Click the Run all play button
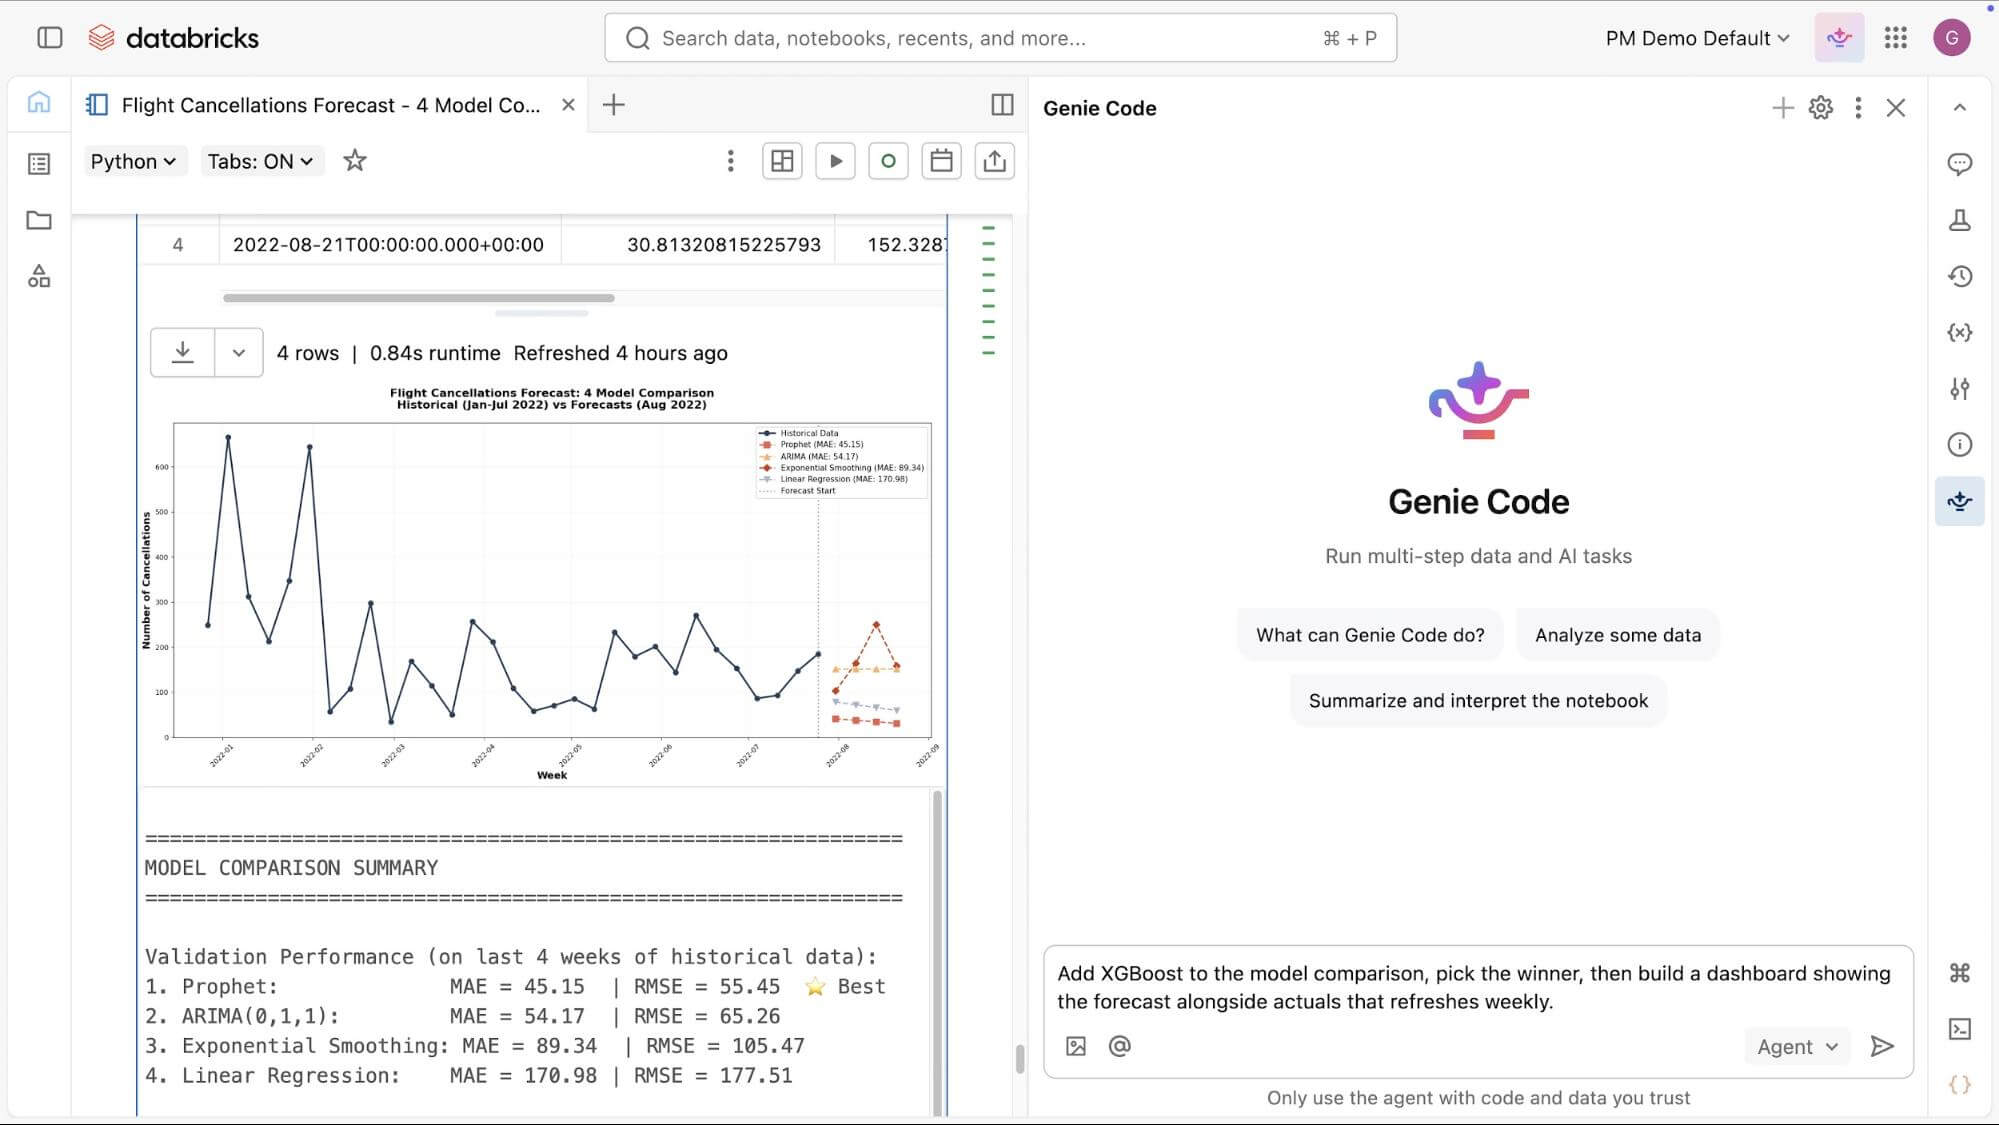This screenshot has width=1999, height=1125. [x=835, y=161]
